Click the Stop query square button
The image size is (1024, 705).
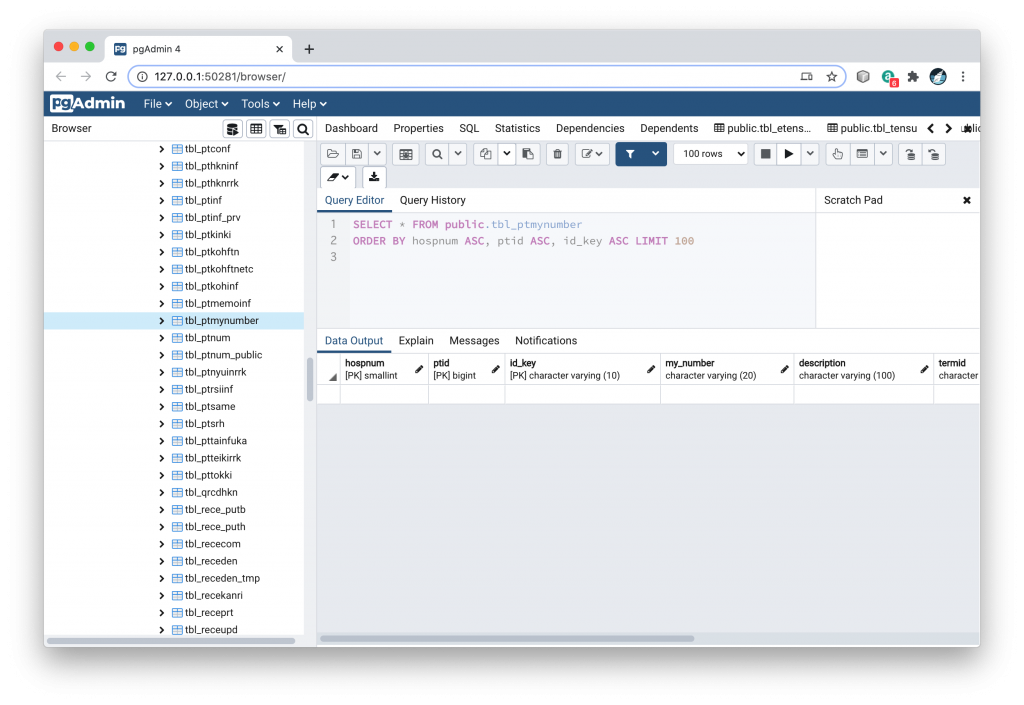(x=765, y=154)
